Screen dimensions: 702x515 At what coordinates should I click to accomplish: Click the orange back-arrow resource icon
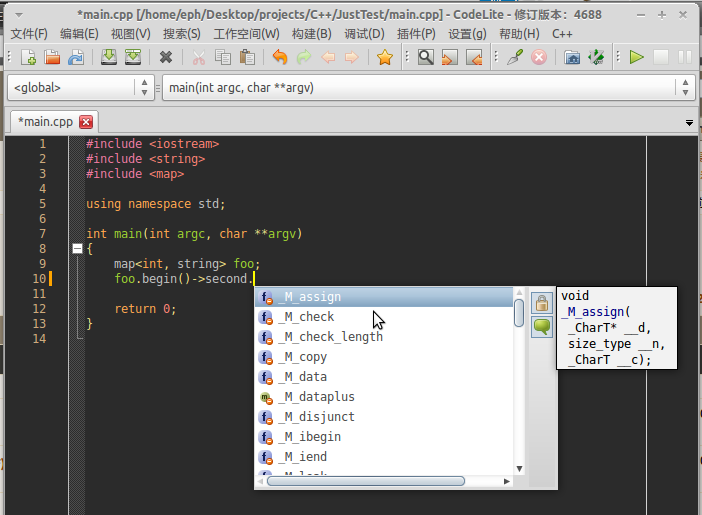tap(474, 57)
